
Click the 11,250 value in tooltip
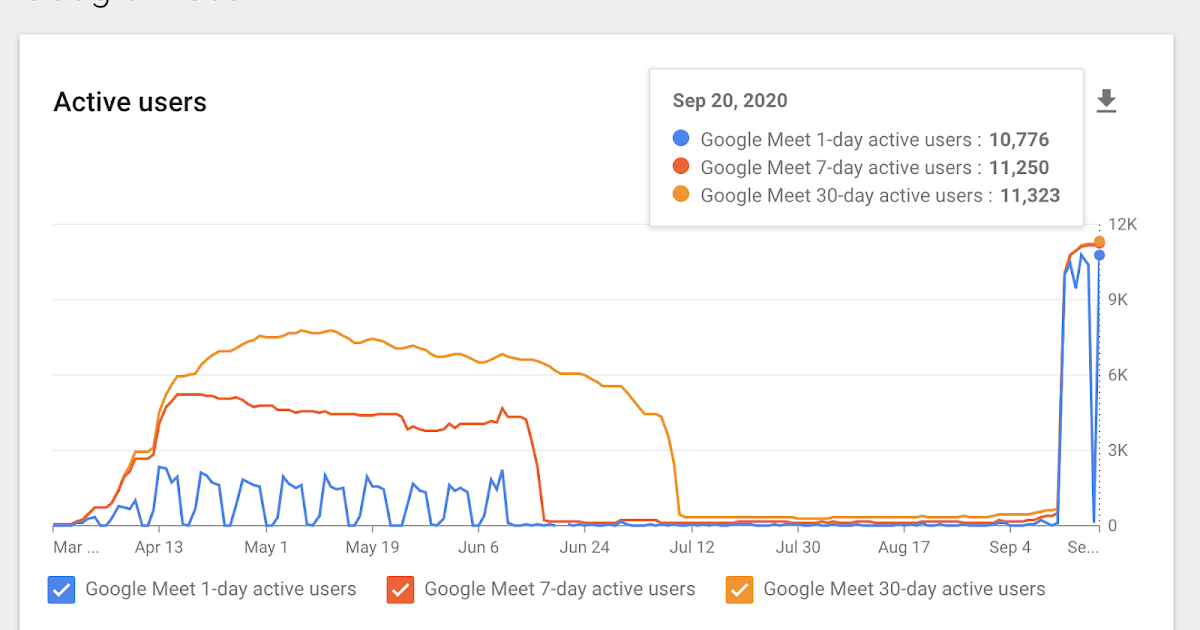point(1019,168)
